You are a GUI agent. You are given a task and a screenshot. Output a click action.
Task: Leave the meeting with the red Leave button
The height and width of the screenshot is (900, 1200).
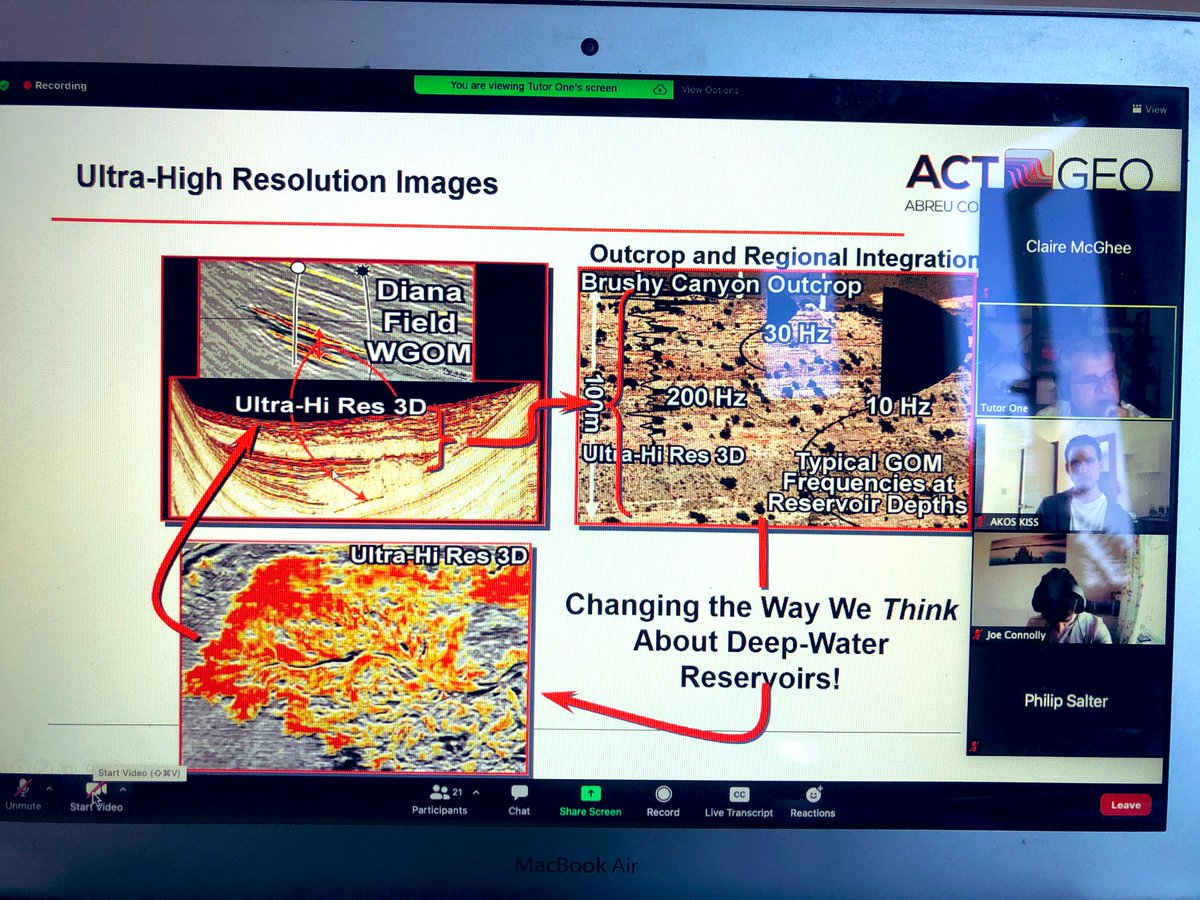tap(1125, 804)
